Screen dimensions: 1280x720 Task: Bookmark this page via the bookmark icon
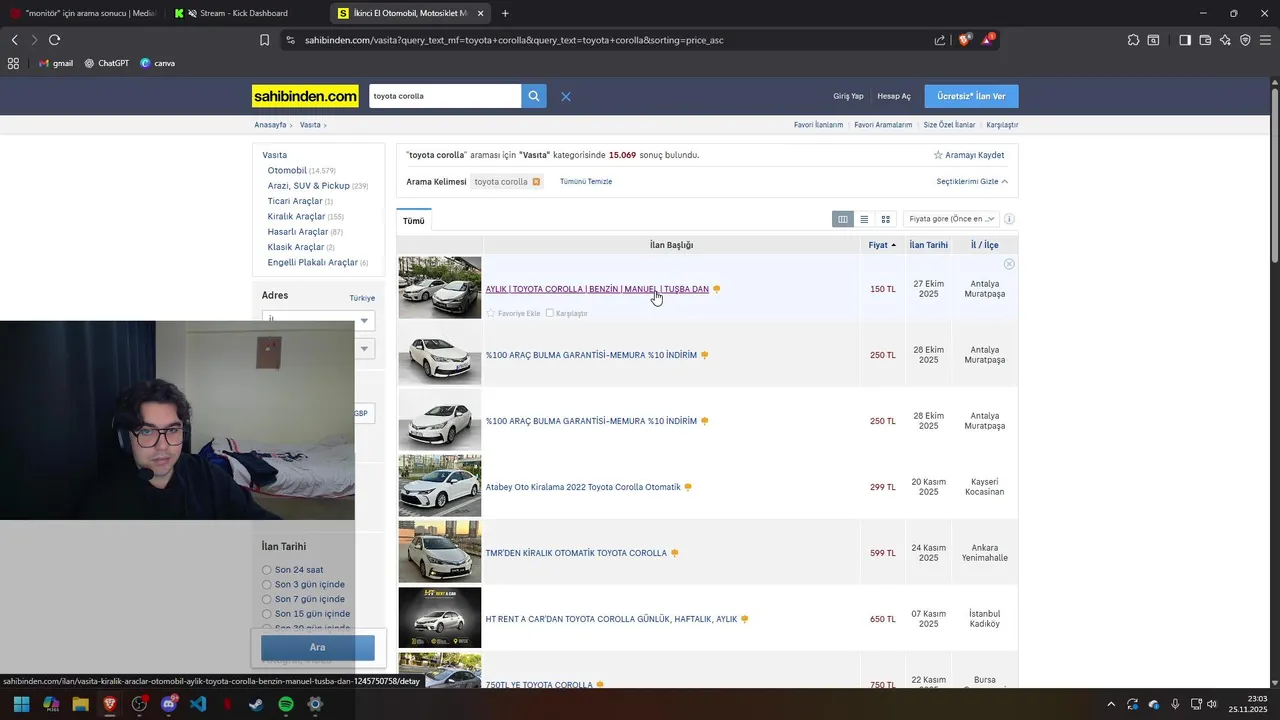264,40
